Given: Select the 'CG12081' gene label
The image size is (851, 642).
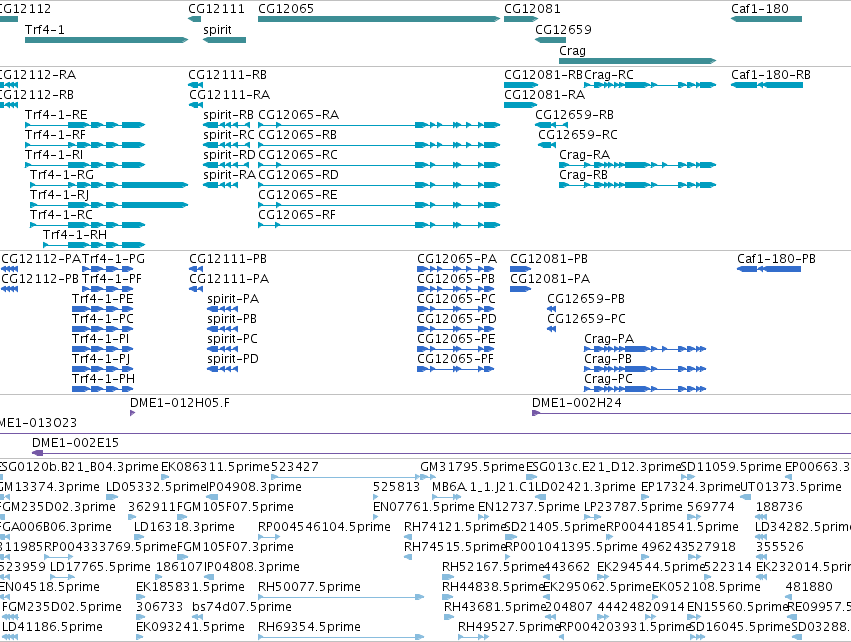Looking at the screenshot, I should (532, 9).
